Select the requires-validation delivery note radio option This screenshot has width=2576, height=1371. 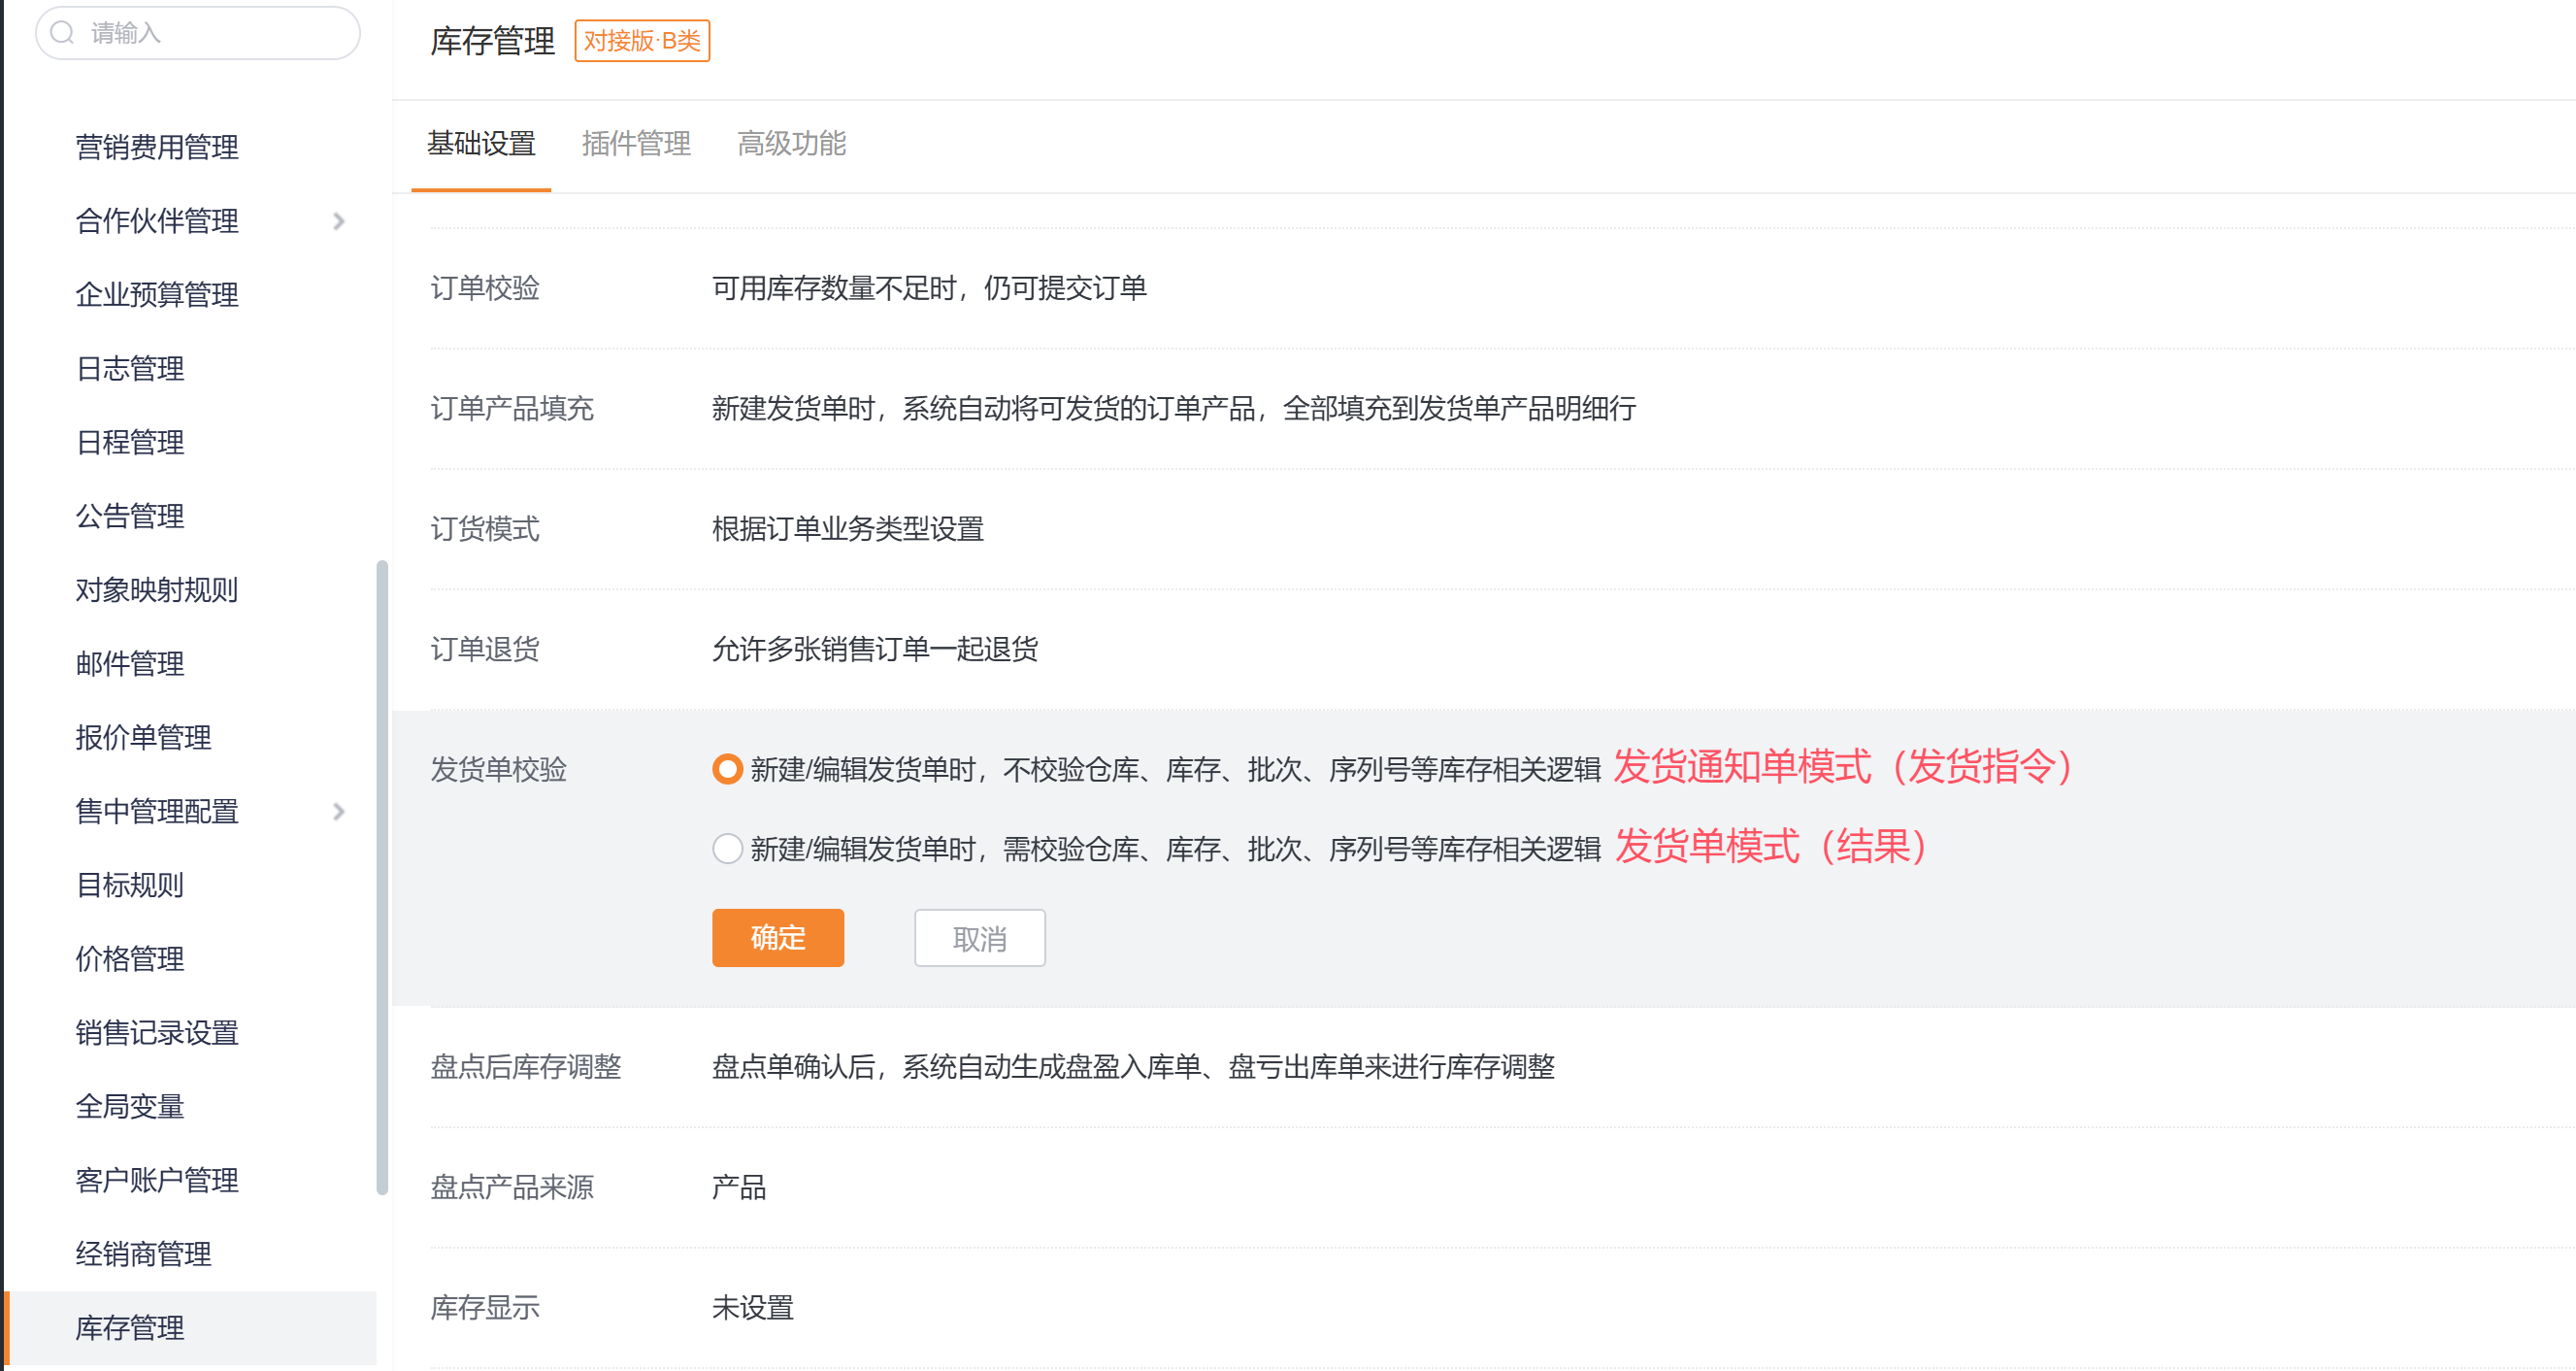[727, 849]
